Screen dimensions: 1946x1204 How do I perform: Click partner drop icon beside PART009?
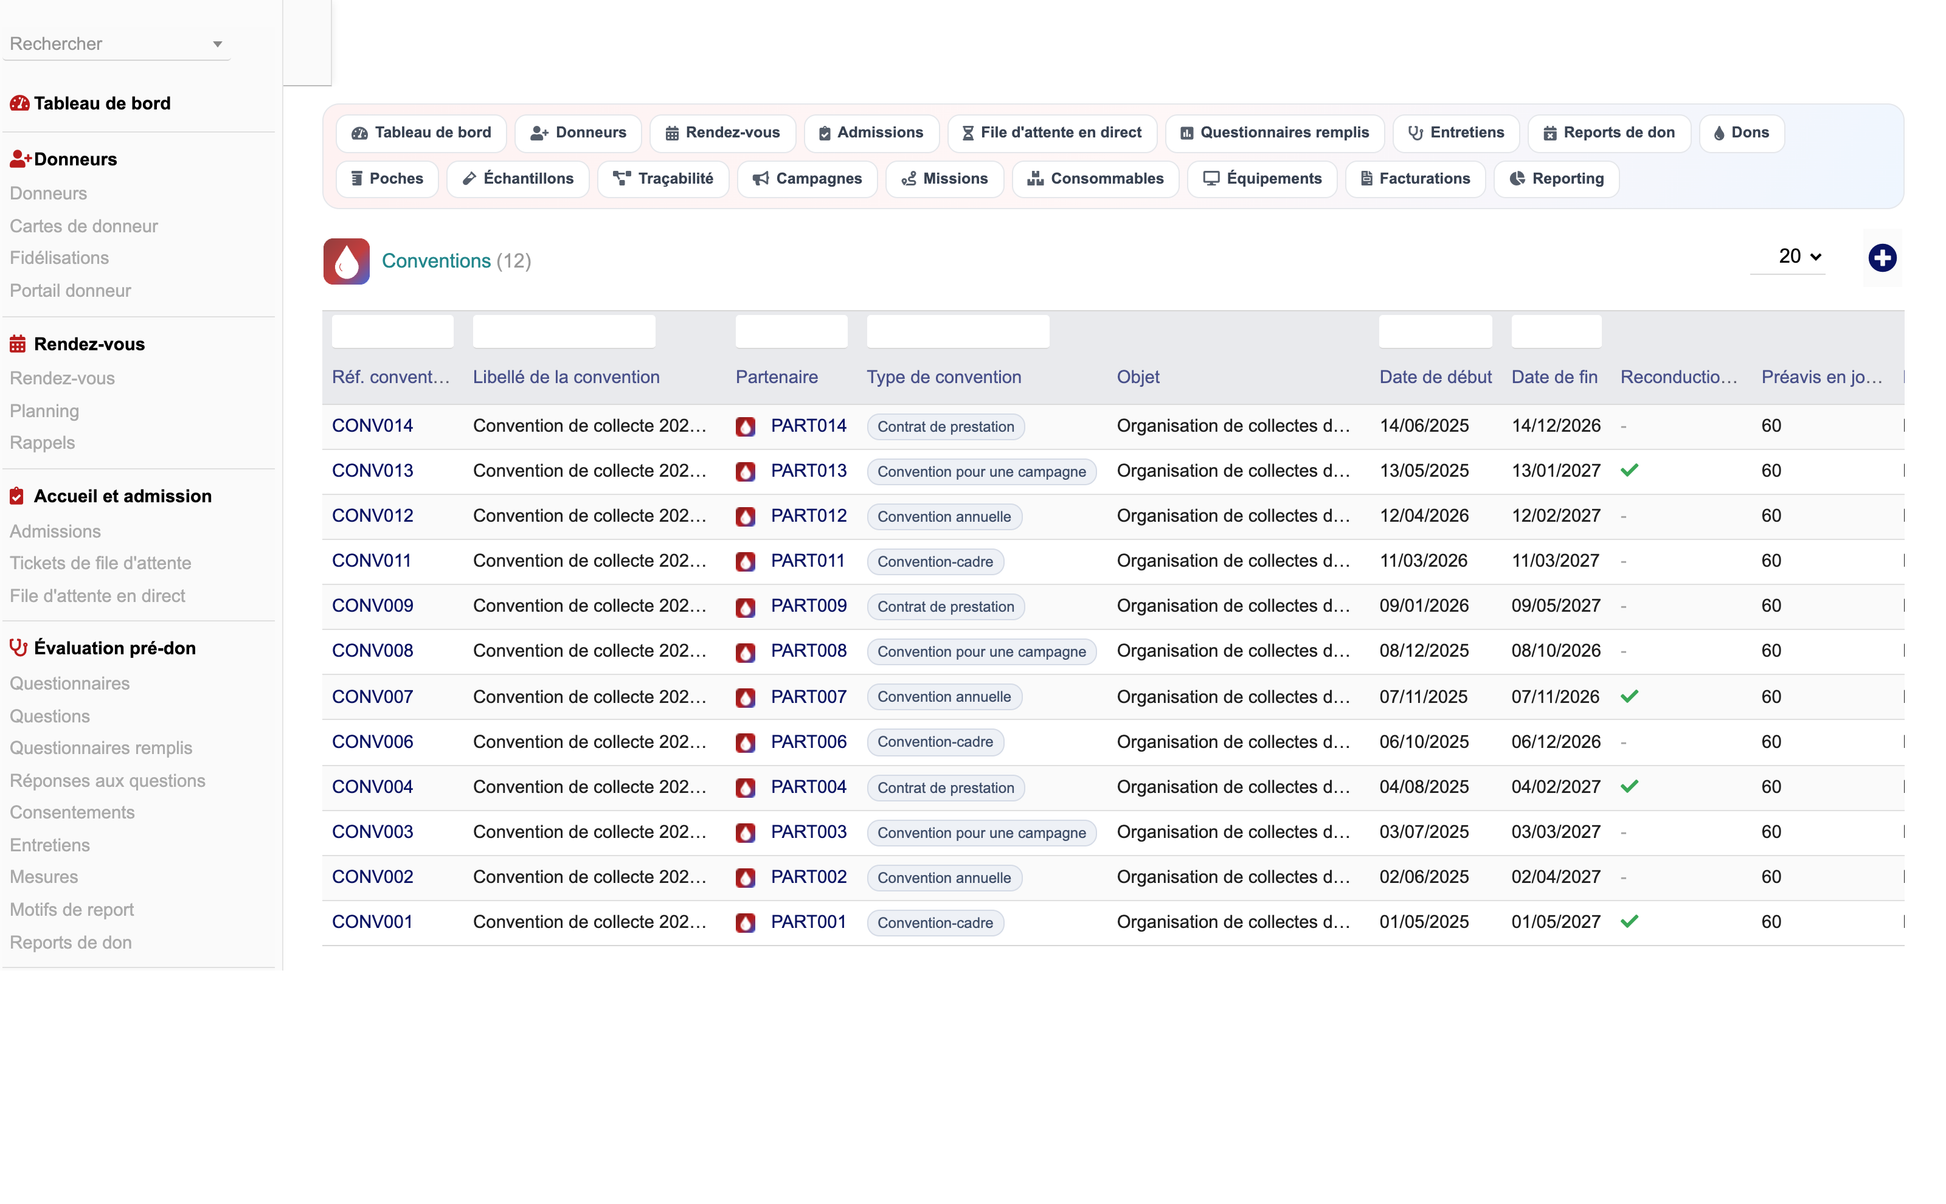coord(746,607)
